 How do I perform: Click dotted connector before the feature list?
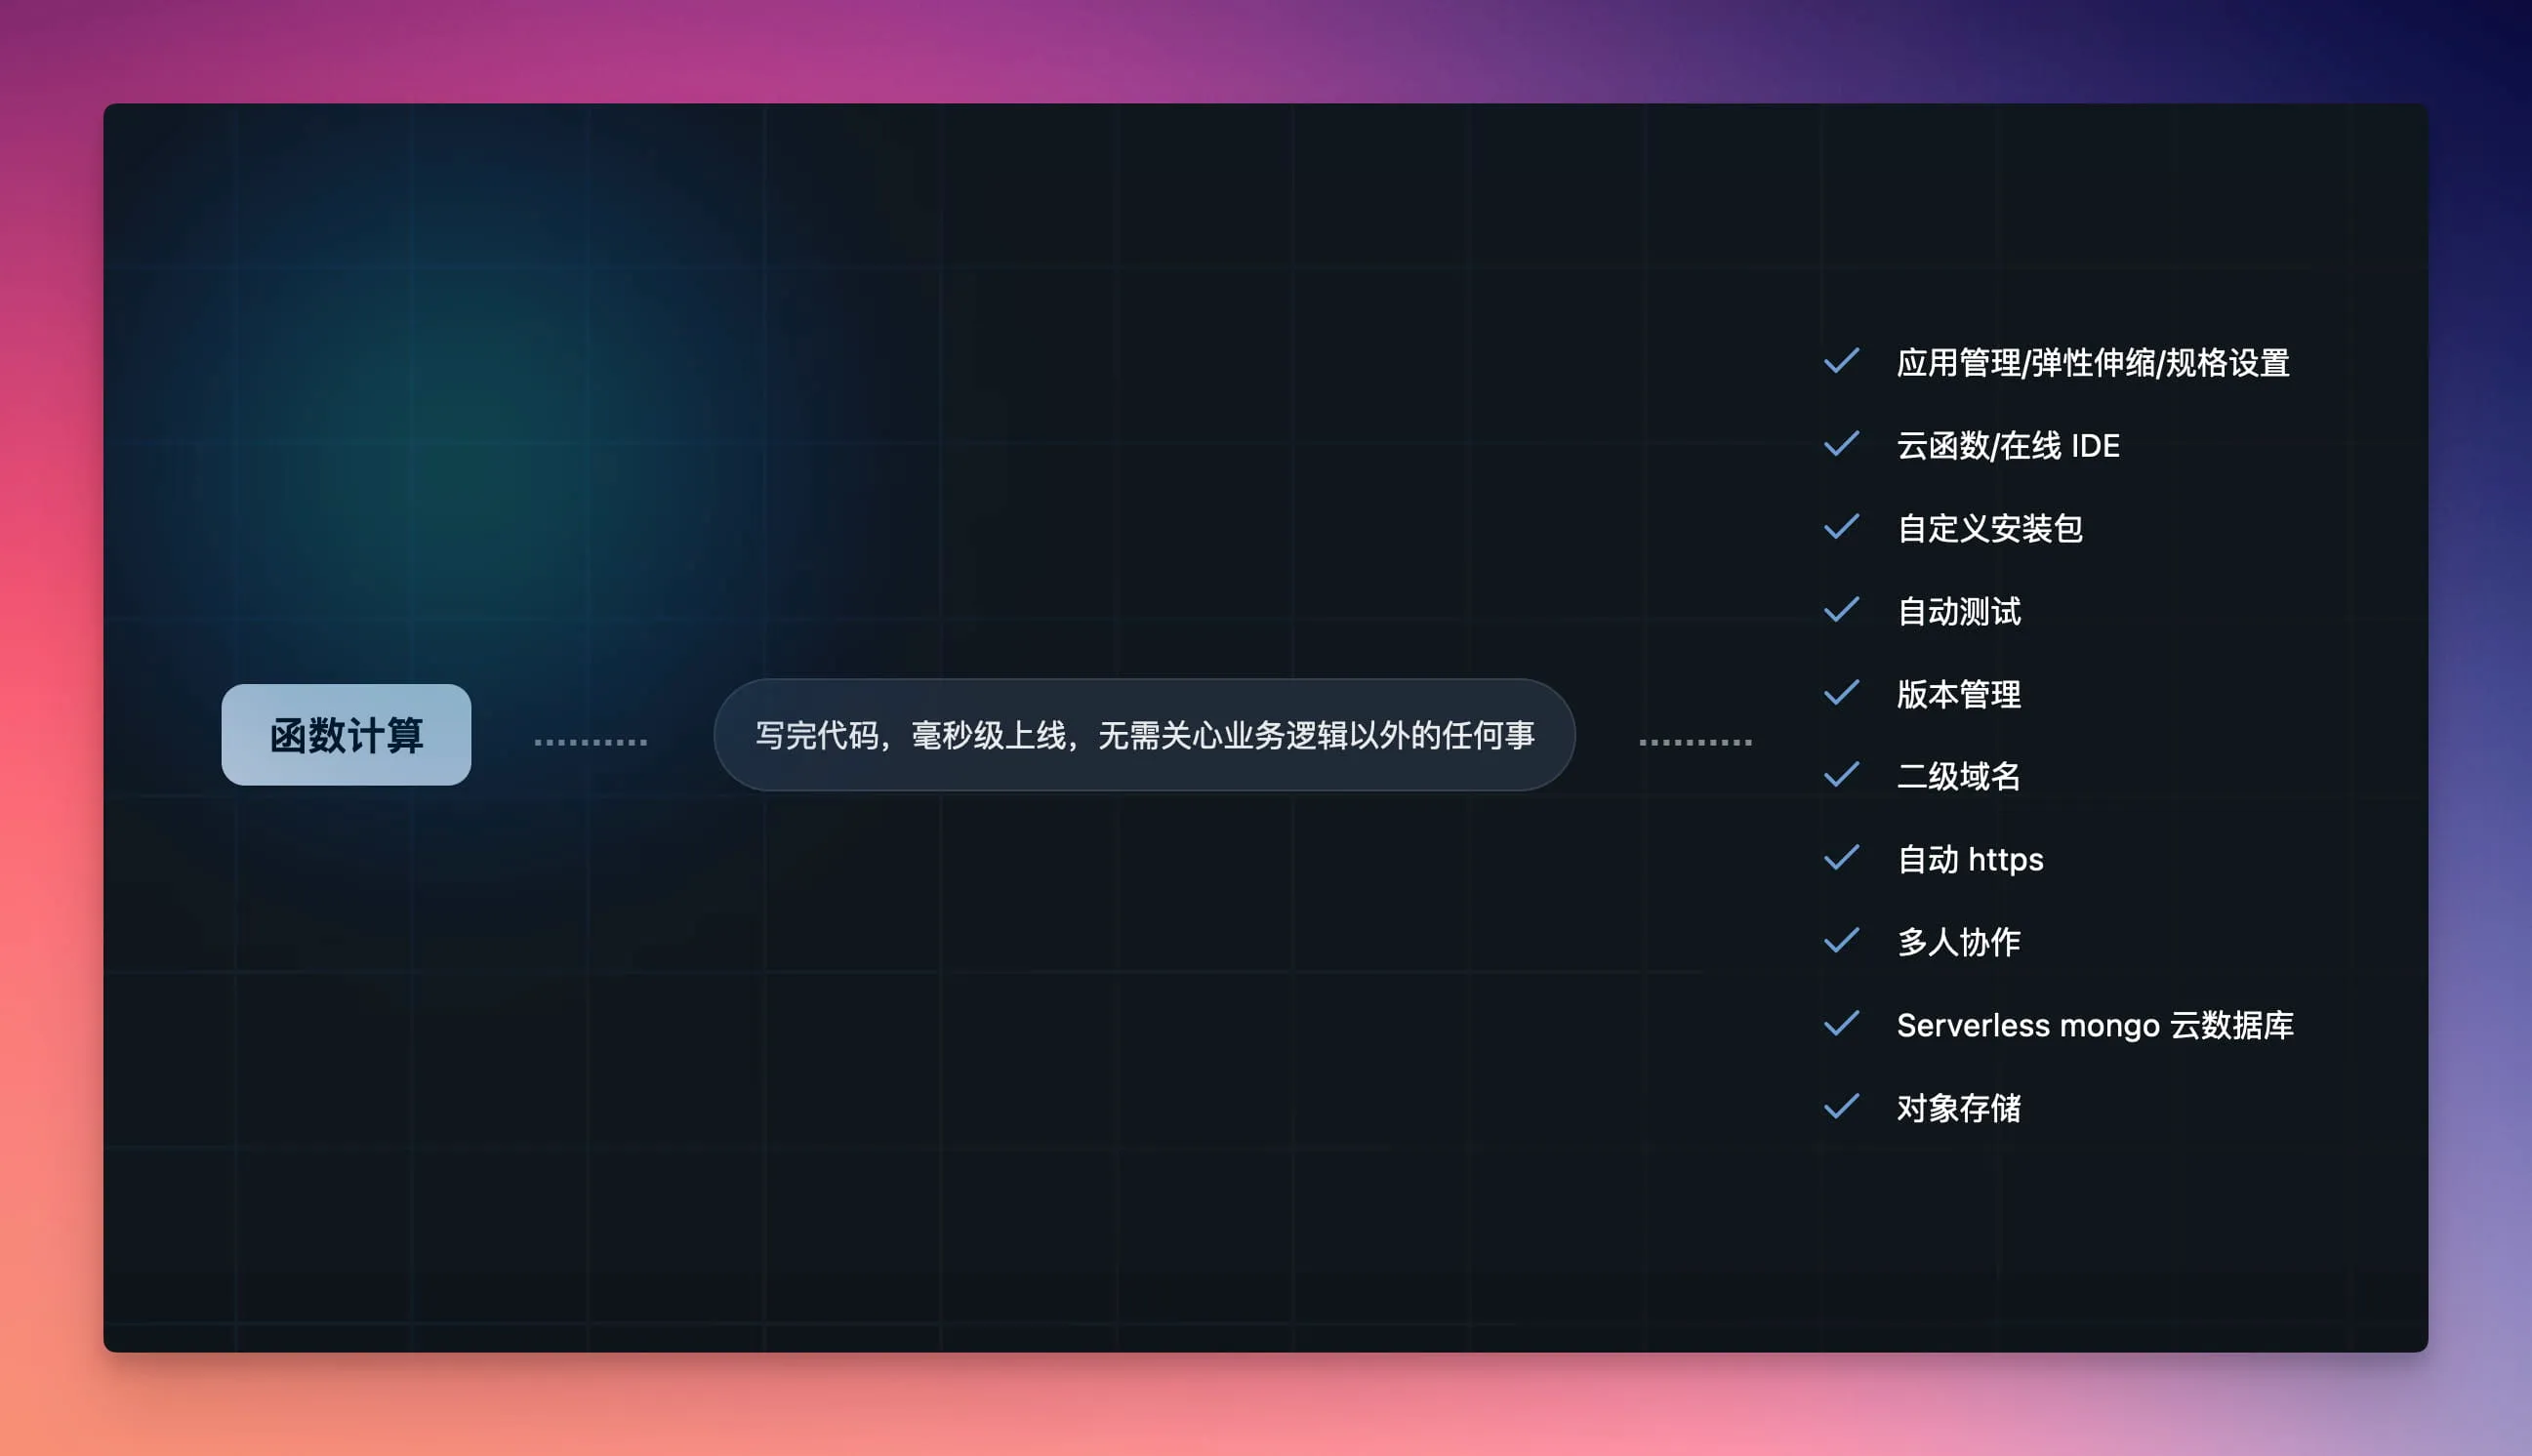click(1695, 742)
